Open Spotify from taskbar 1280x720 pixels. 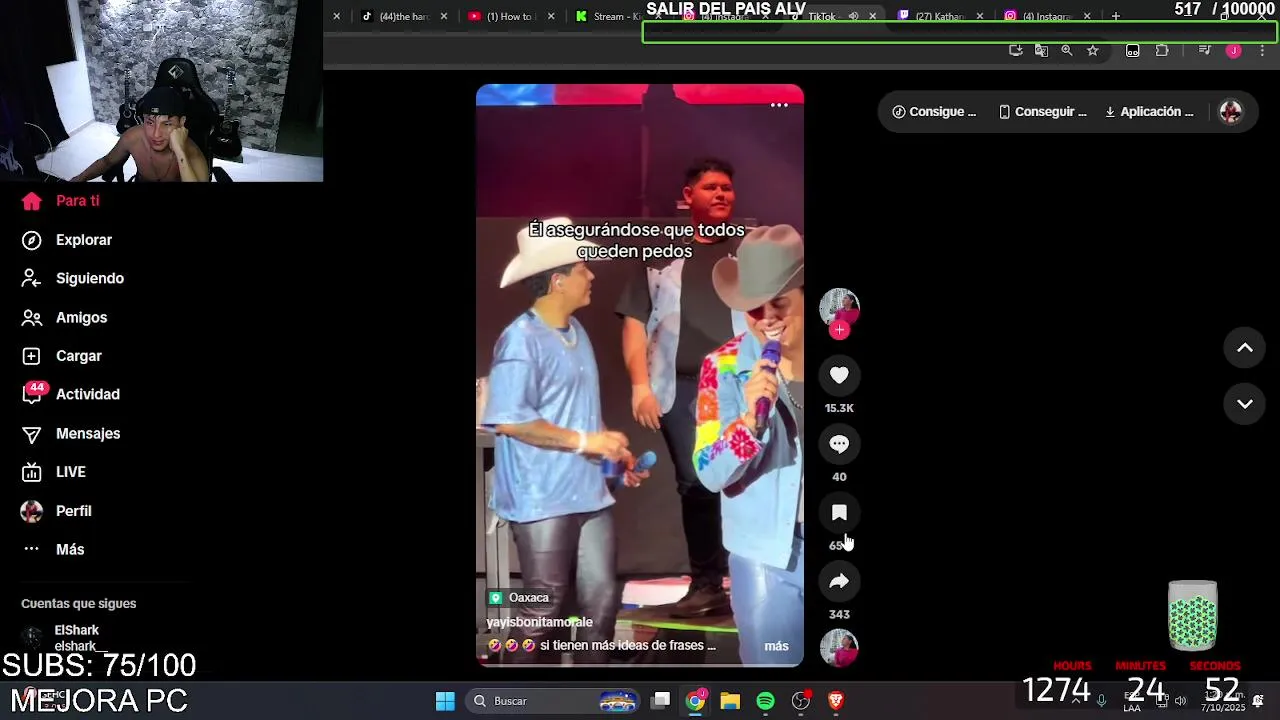point(766,701)
